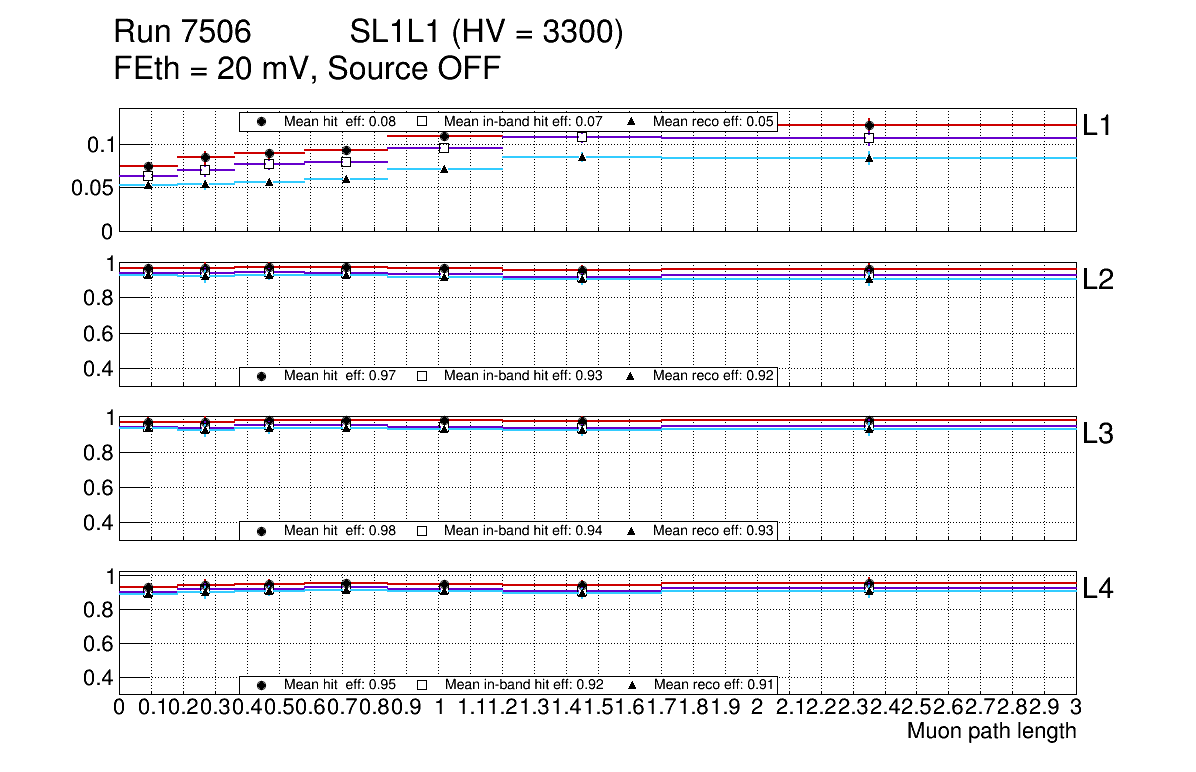Click the triangle marker in L4 legend
1196x772 pixels.
point(631,685)
